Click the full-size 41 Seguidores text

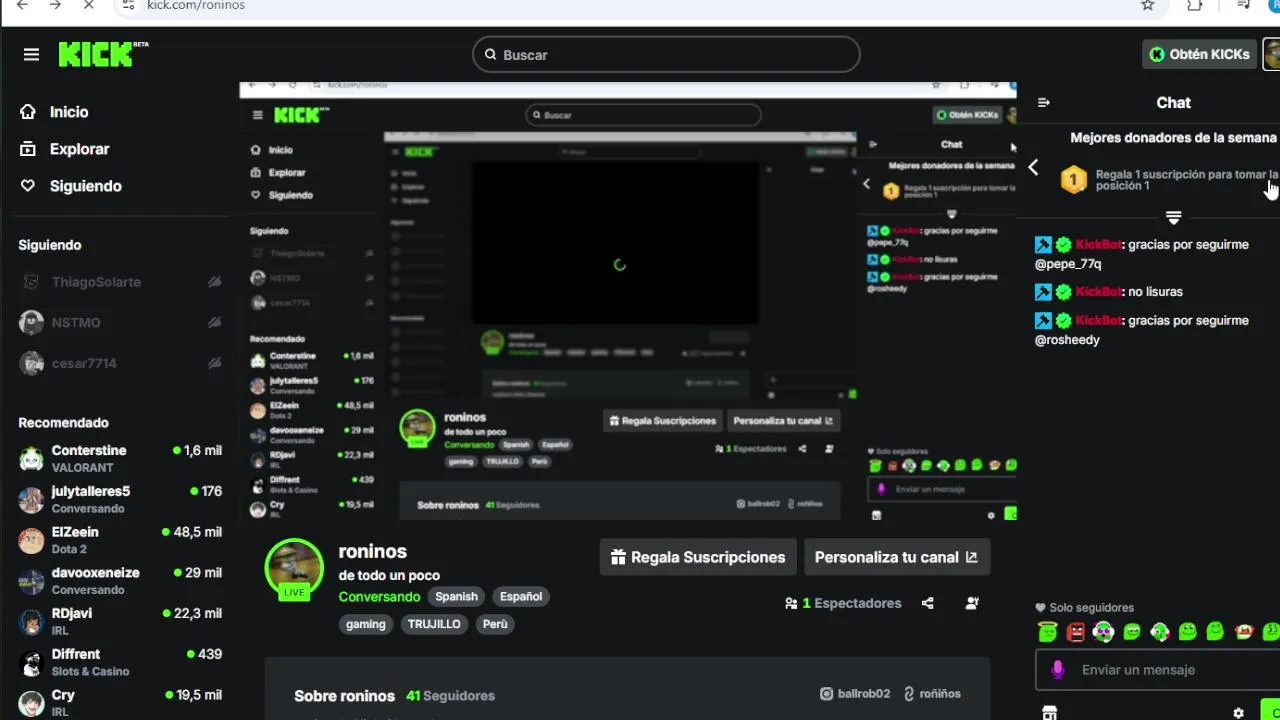click(x=450, y=695)
